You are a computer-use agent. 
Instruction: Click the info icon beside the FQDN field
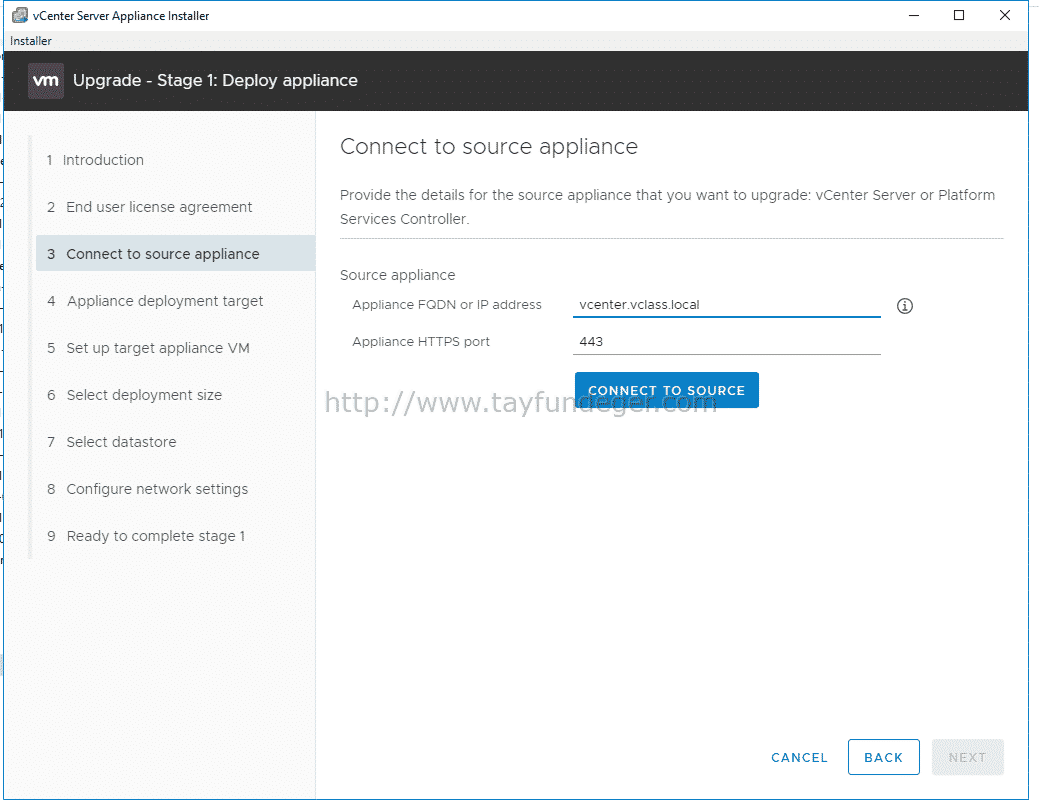904,306
